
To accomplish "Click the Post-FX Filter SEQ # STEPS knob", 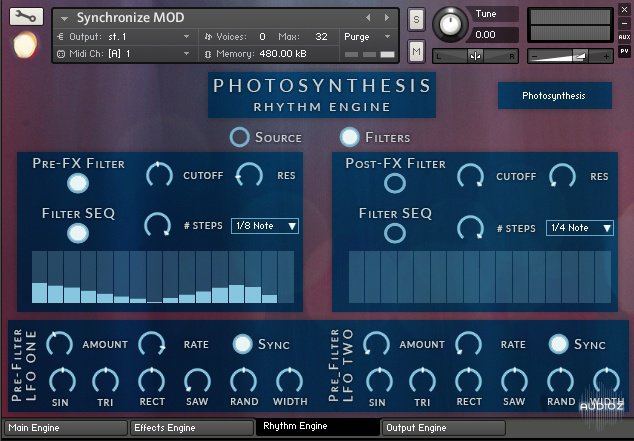I will [470, 228].
